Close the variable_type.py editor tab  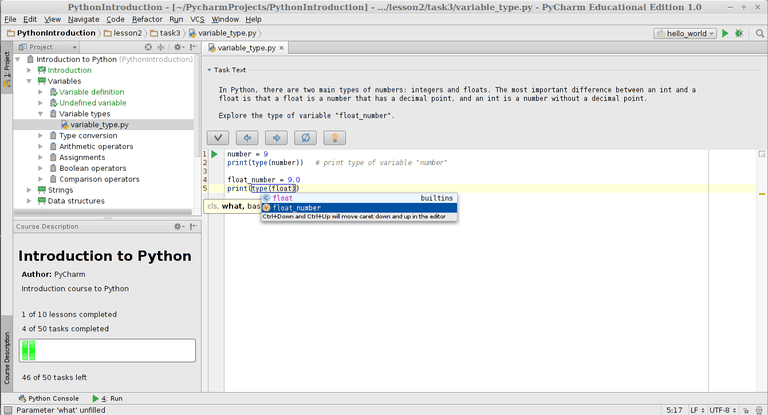tap(282, 48)
